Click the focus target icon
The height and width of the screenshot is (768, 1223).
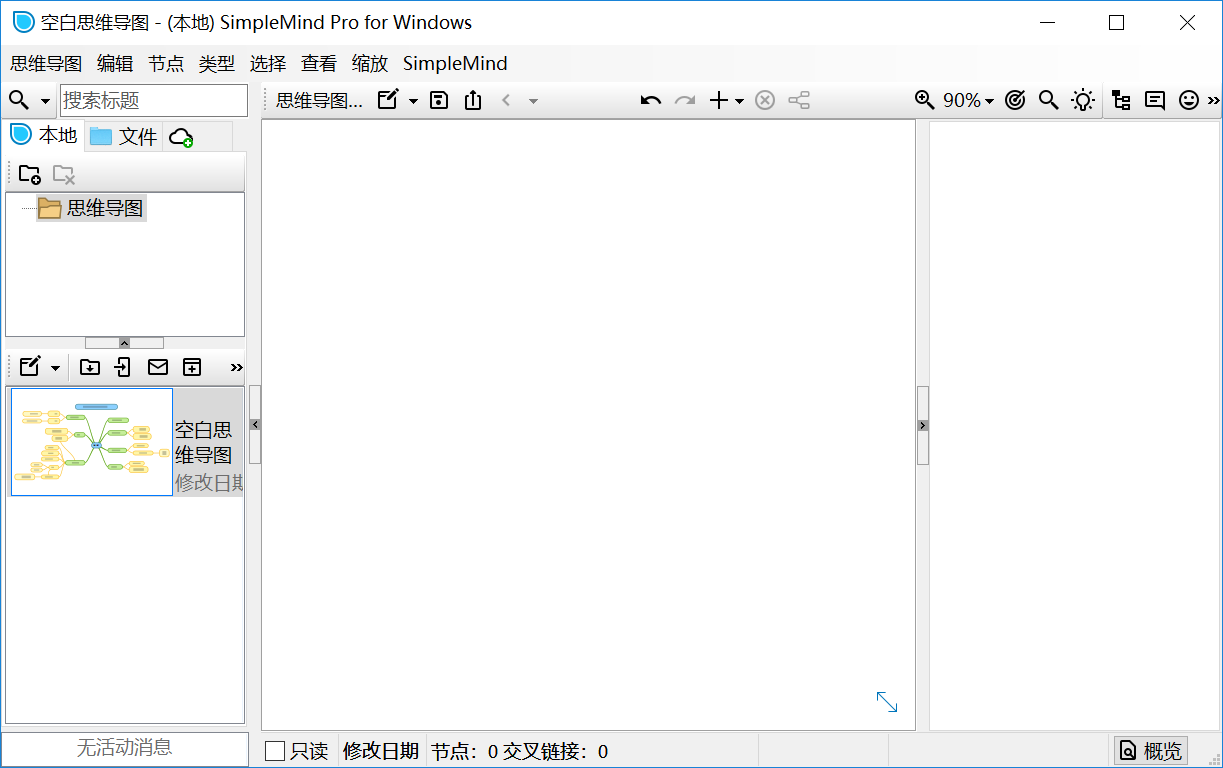pos(1015,100)
